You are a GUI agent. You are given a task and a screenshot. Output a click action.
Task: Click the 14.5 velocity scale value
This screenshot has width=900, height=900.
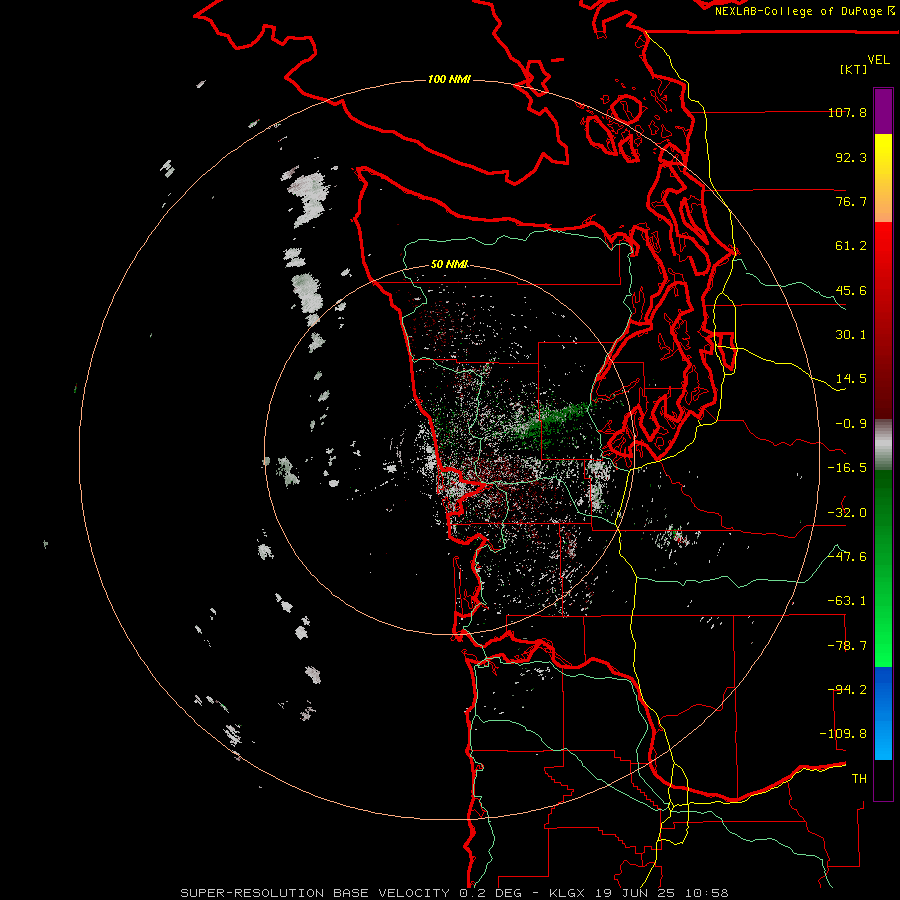851,379
